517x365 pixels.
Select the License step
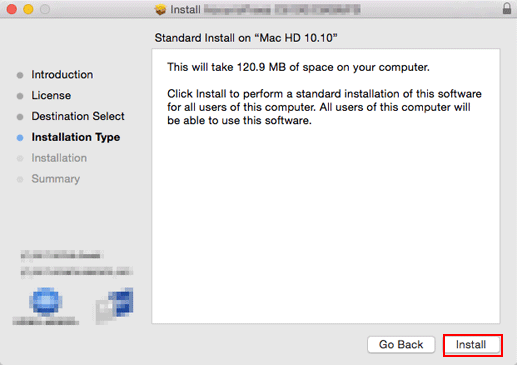[x=51, y=96]
